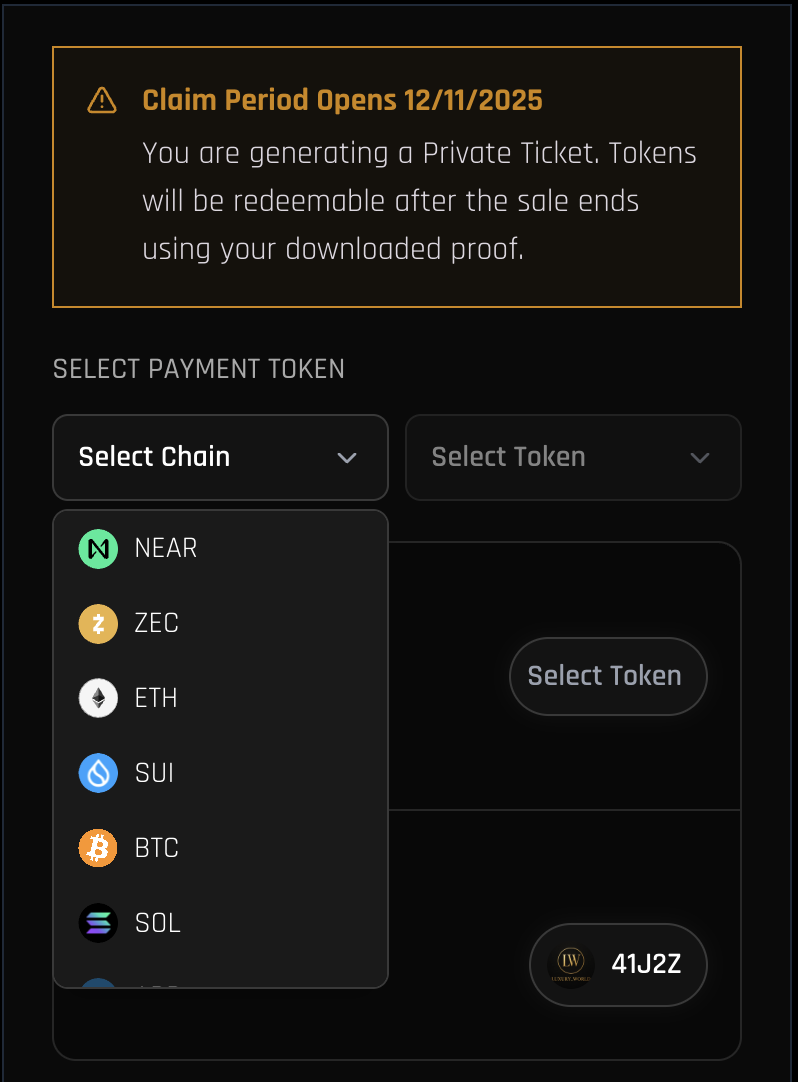Screen dimensions: 798x1082
Task: Click the Select Token chevron arrow
Action: [700, 458]
